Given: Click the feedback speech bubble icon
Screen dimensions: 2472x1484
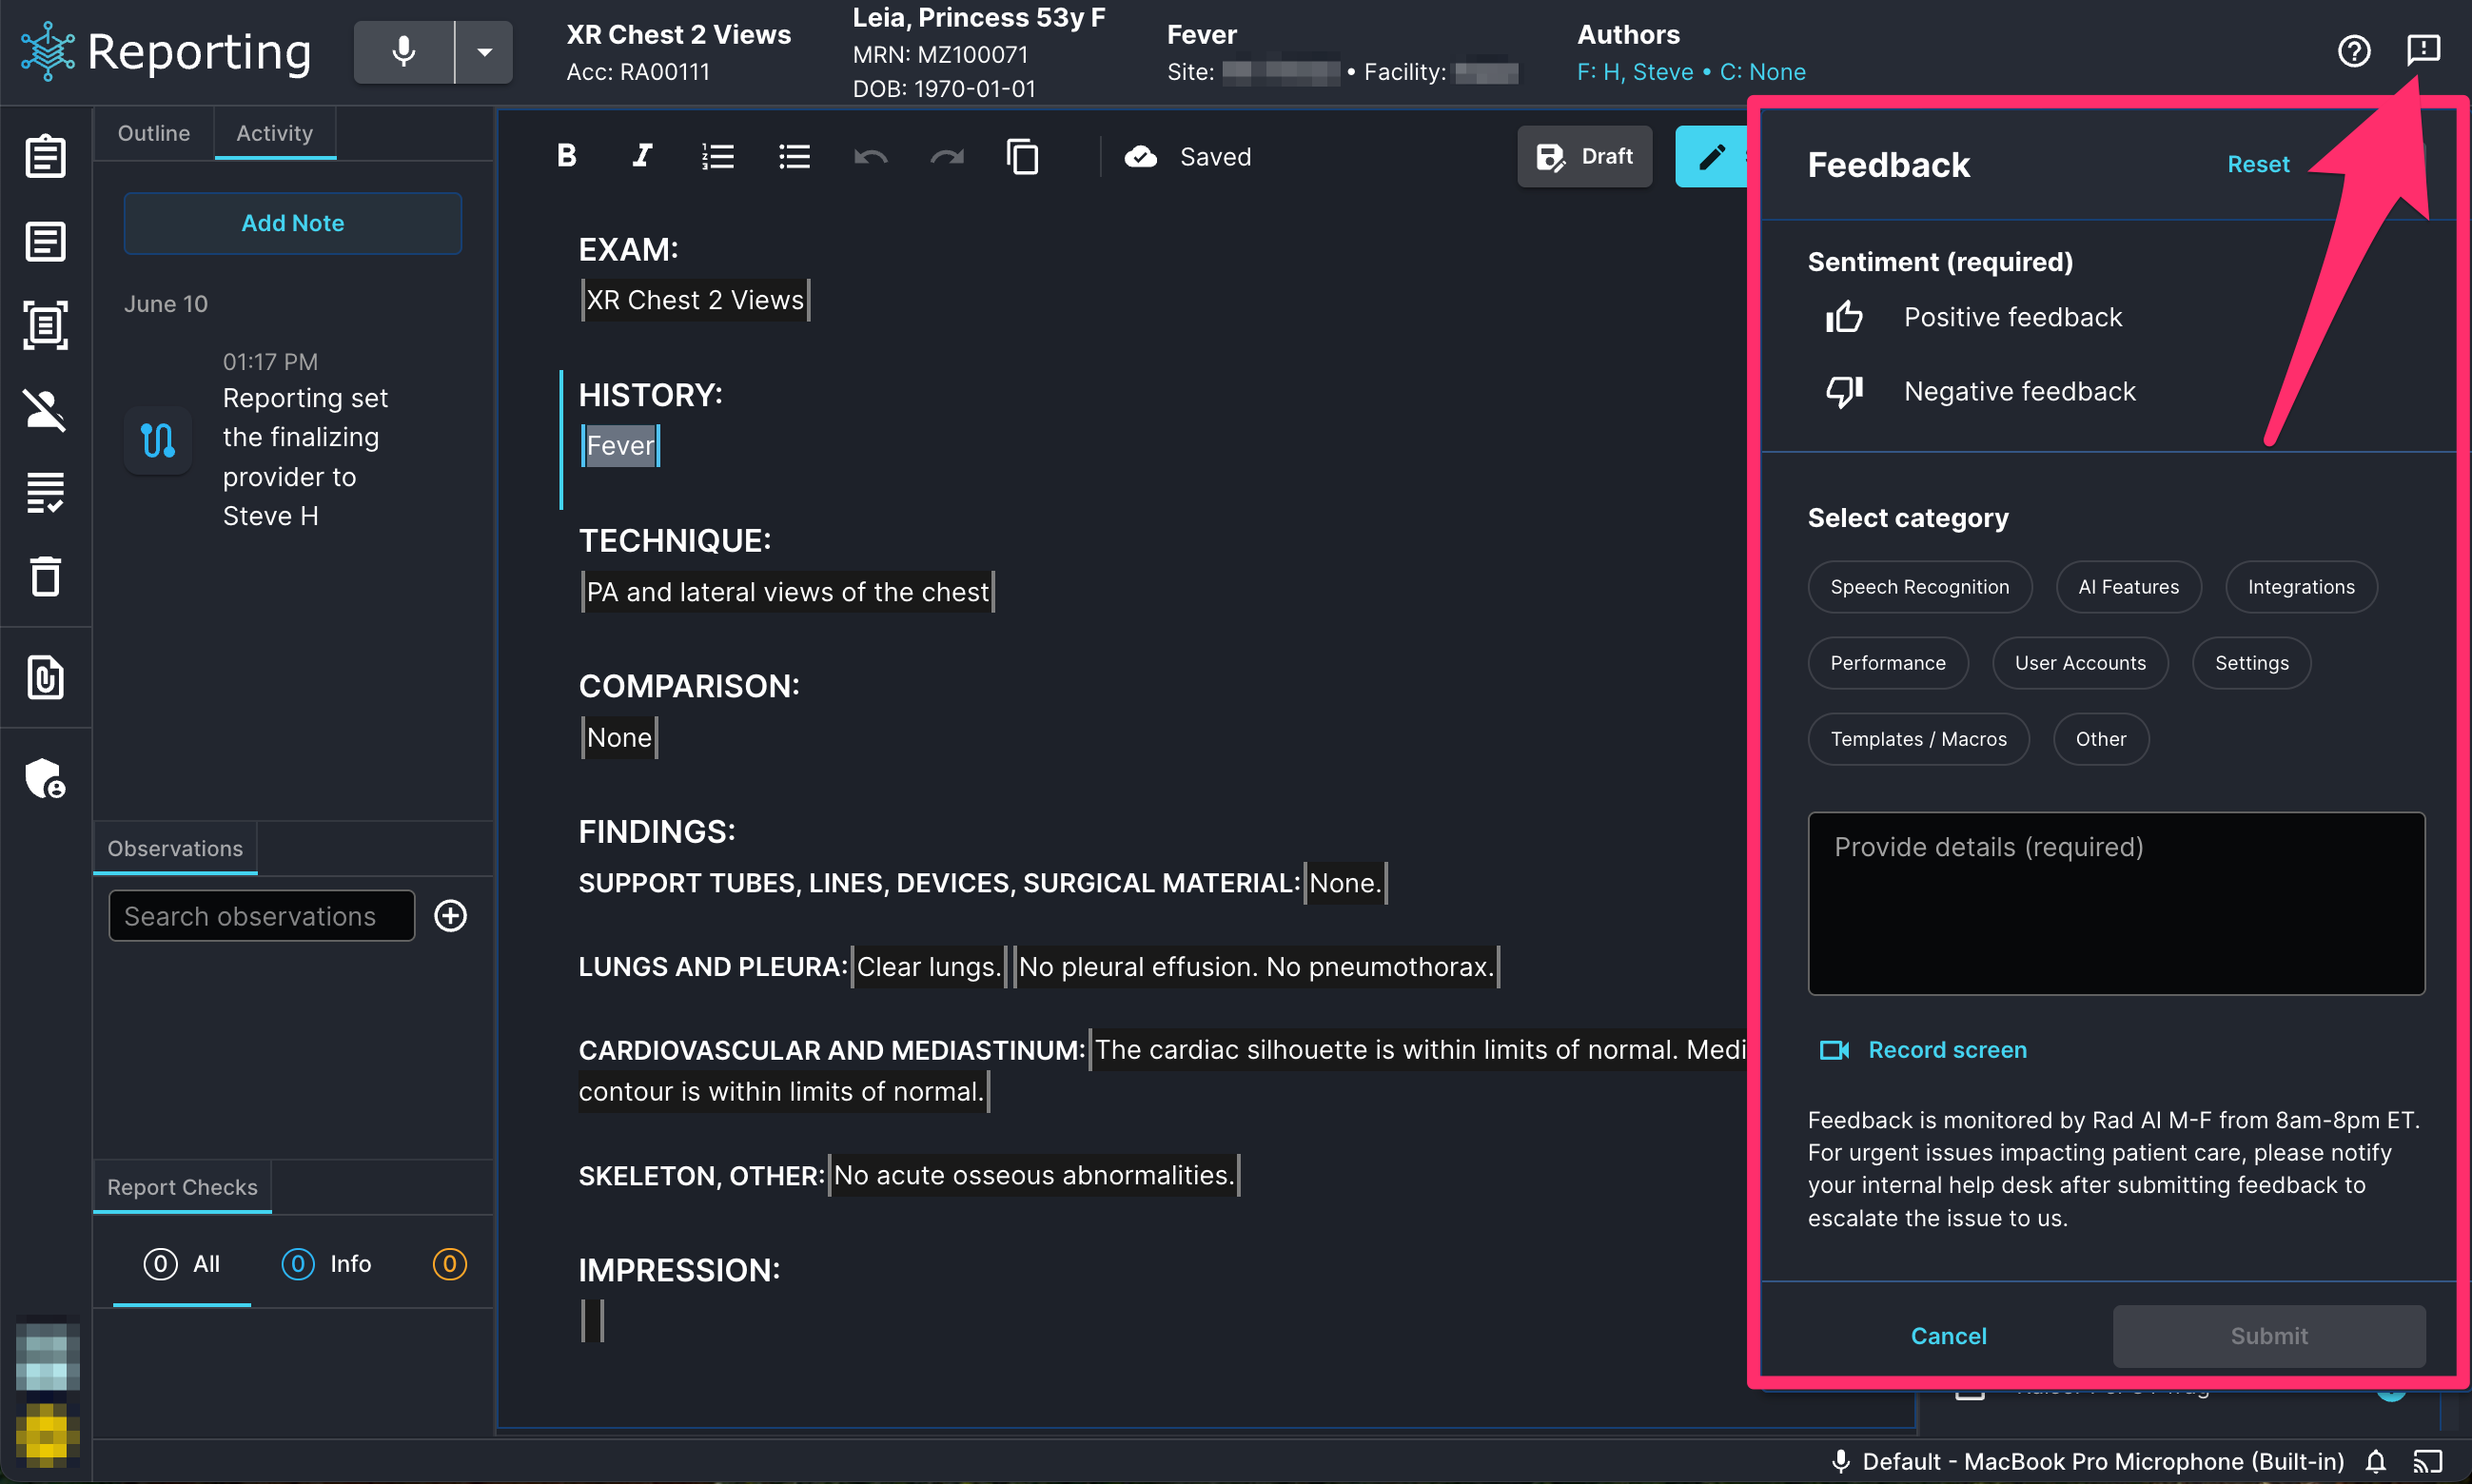Looking at the screenshot, I should (2423, 50).
